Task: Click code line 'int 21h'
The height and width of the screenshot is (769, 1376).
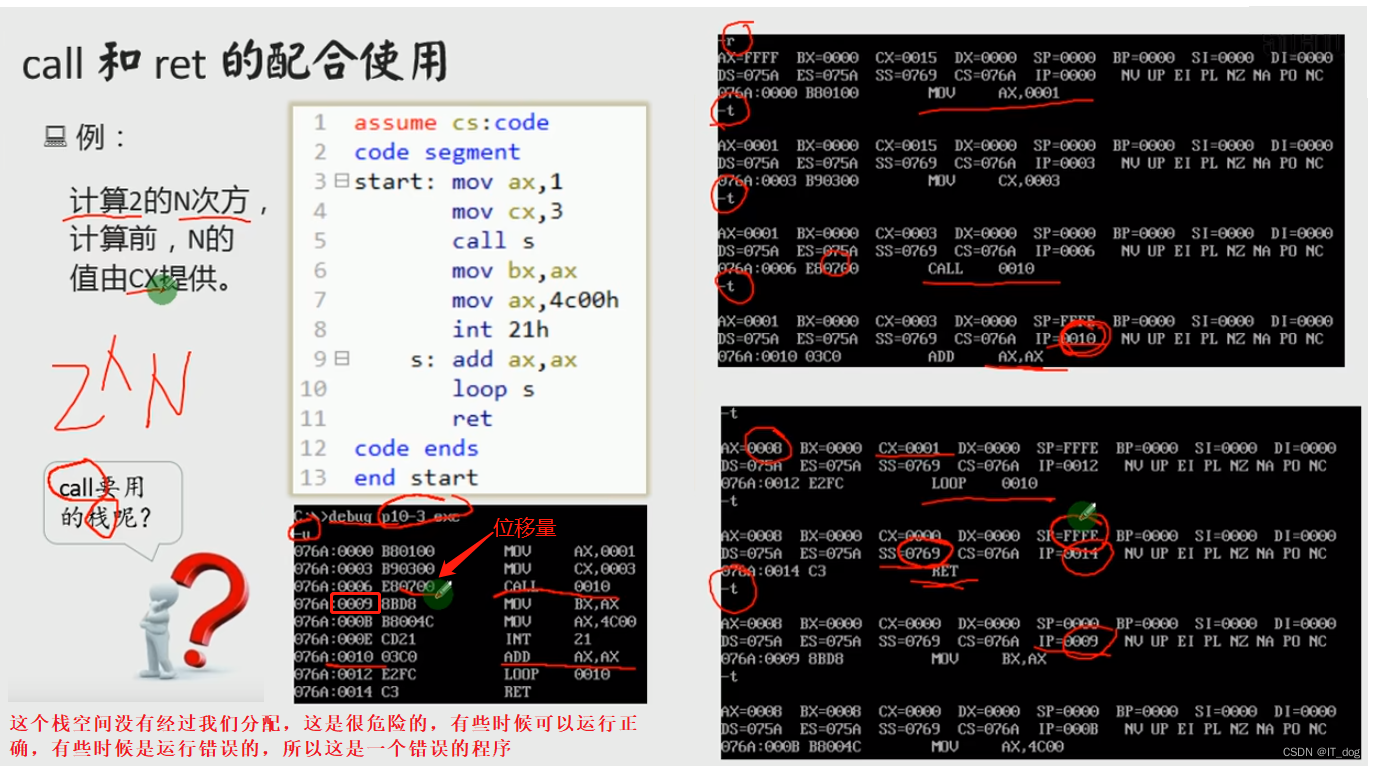Action: pyautogui.click(x=500, y=329)
